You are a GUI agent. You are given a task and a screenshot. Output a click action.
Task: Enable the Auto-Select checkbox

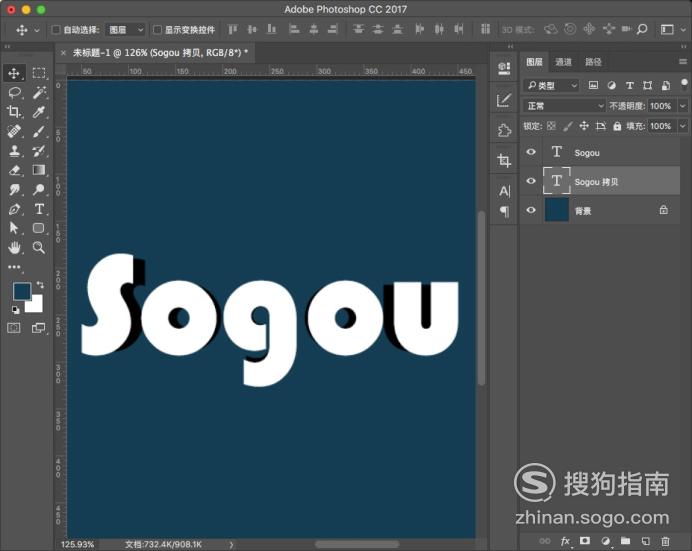pyautogui.click(x=56, y=30)
